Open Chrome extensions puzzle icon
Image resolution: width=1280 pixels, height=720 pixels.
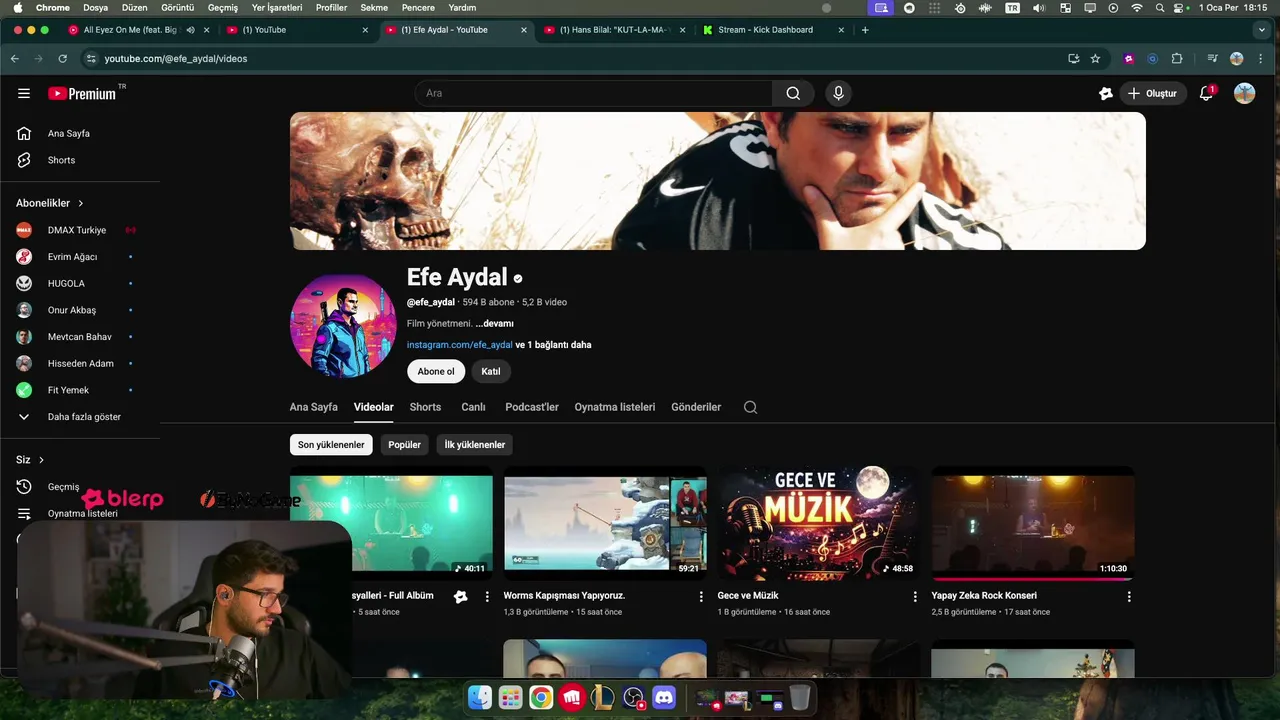(x=1177, y=59)
